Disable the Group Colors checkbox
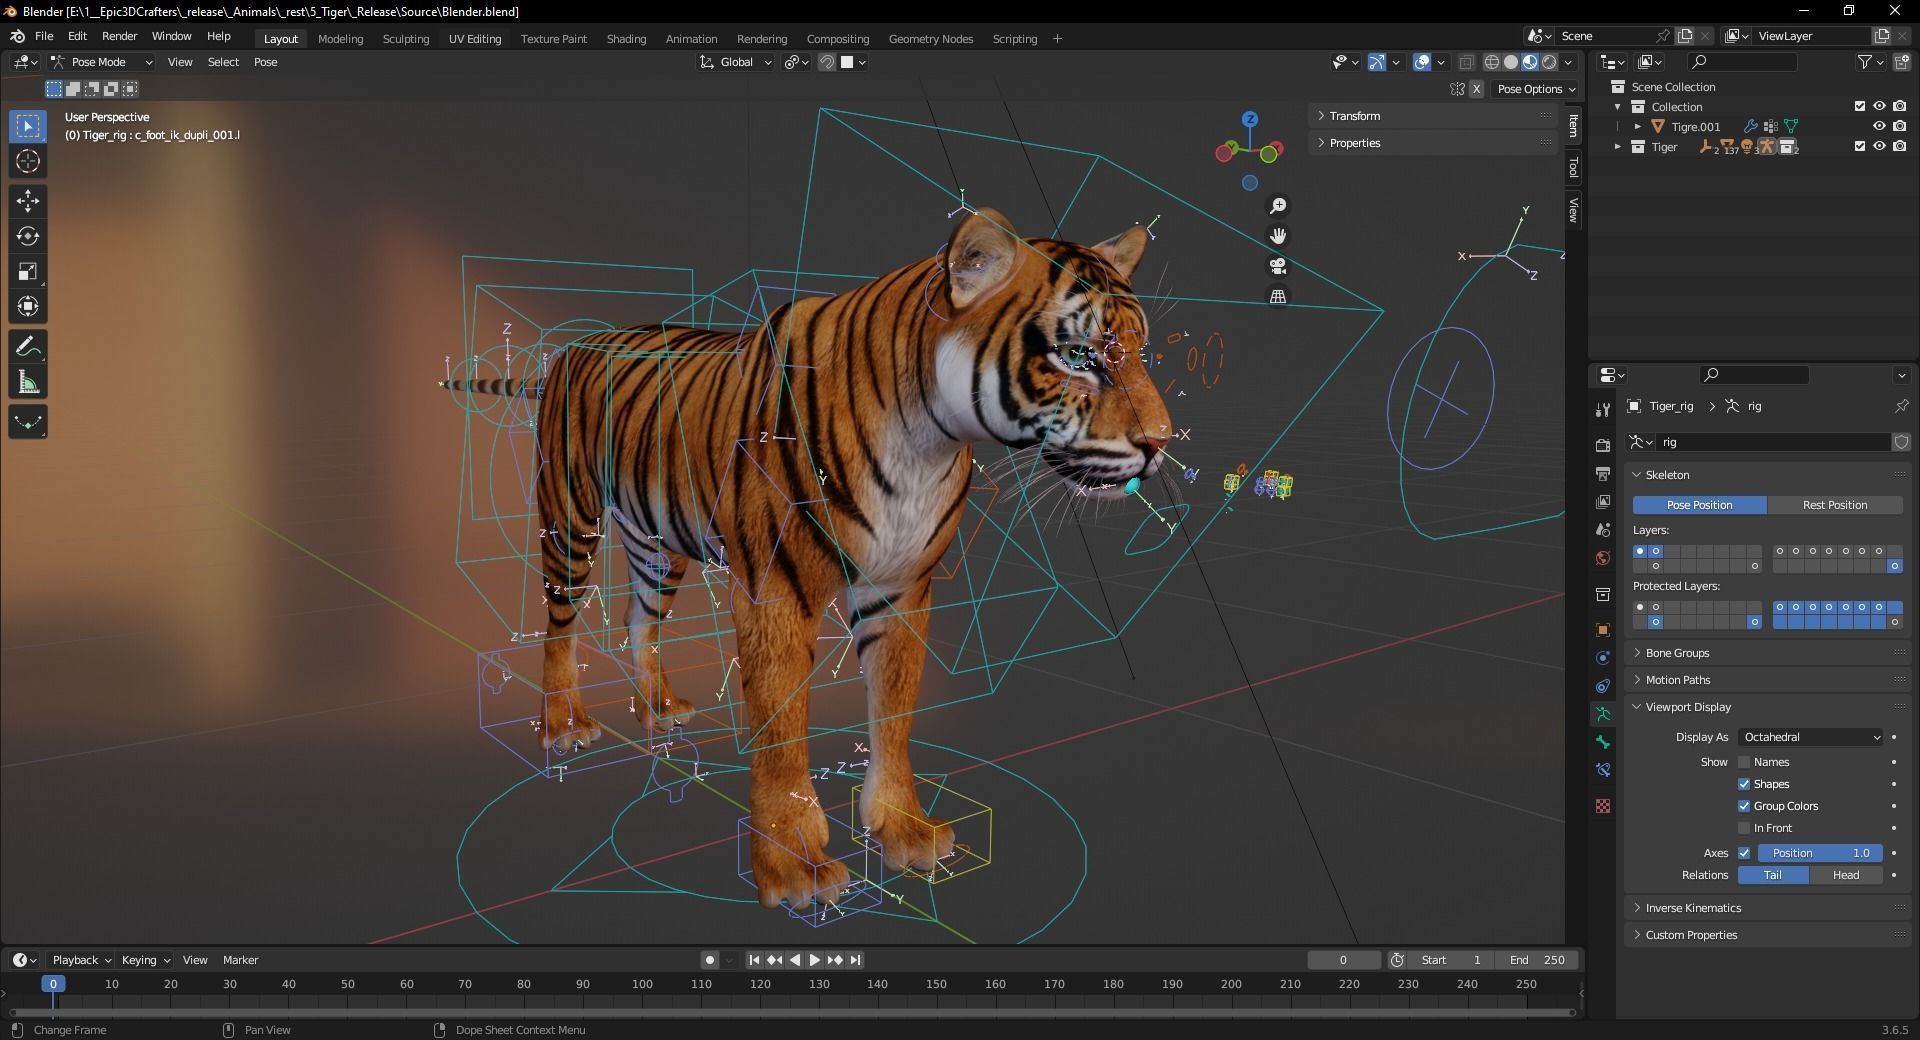 1744,806
